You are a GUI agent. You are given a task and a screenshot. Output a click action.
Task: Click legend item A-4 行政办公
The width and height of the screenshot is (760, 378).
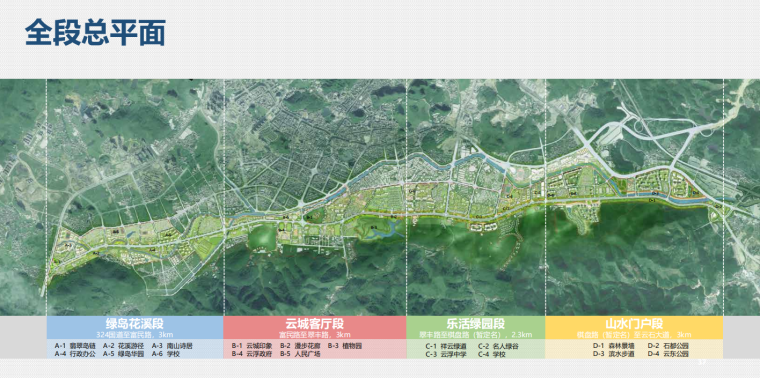(74, 354)
